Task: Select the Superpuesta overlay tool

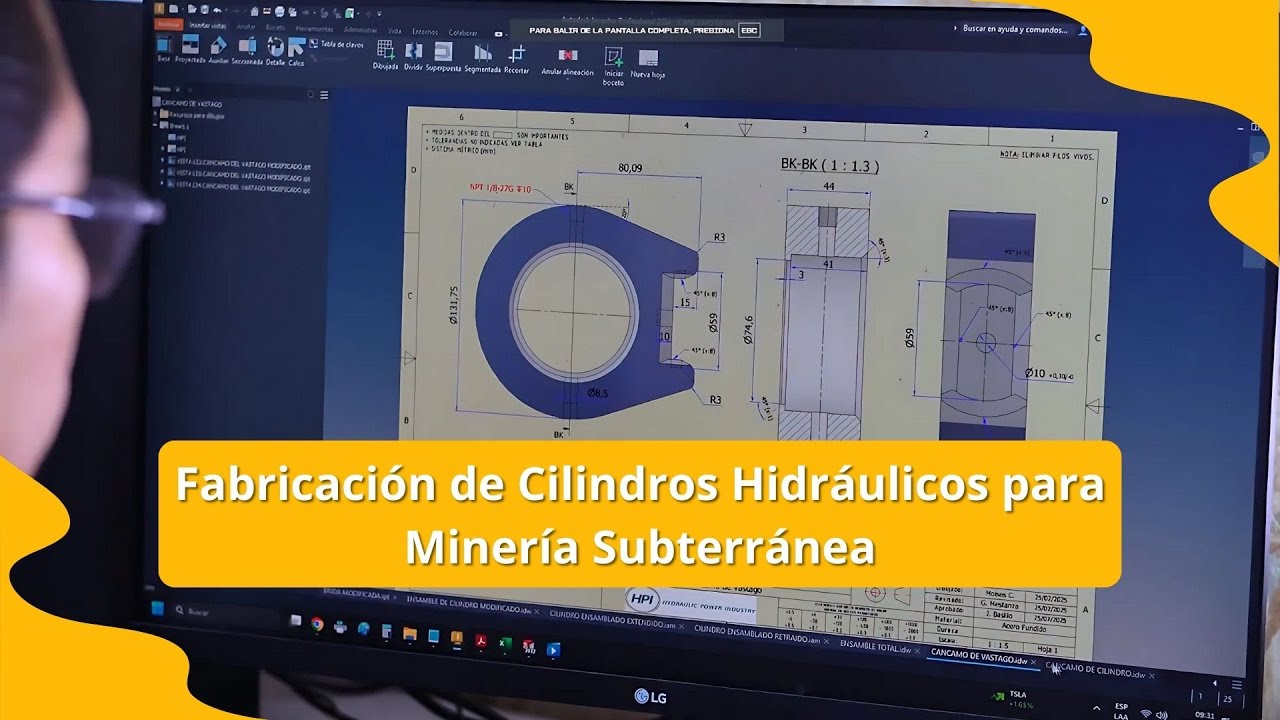Action: click(443, 57)
